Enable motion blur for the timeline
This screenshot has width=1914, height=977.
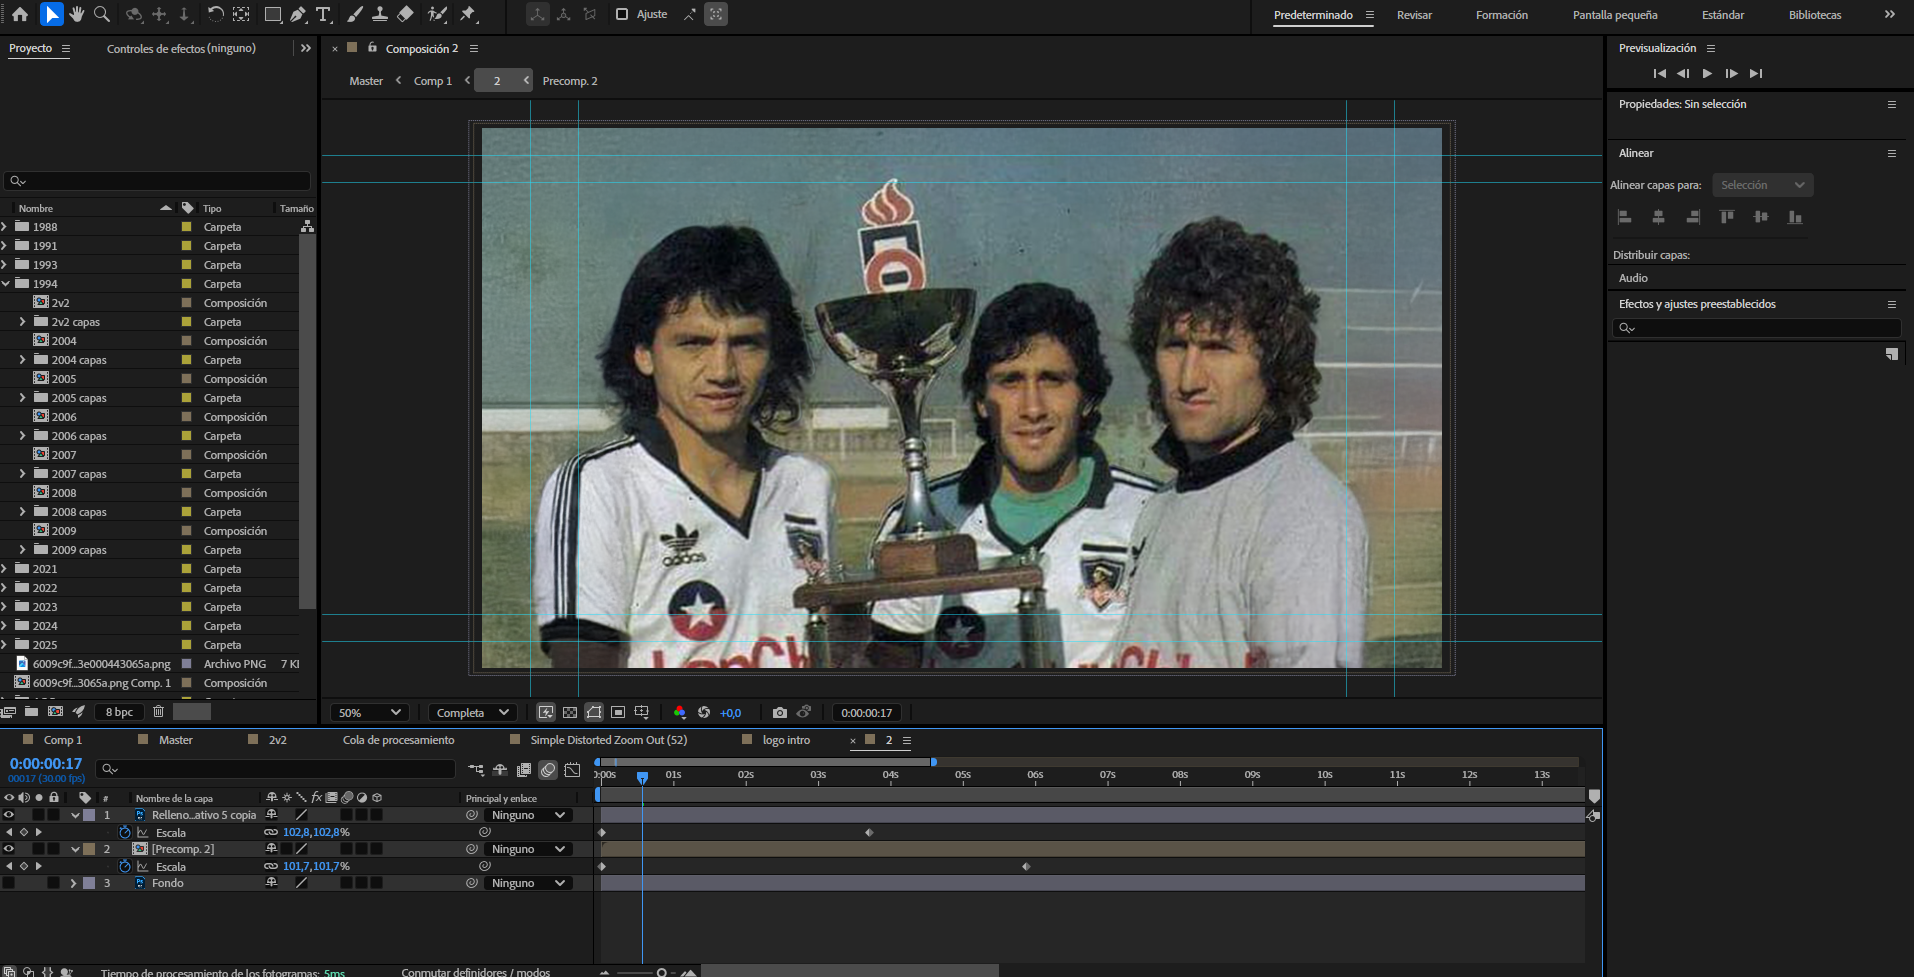548,770
